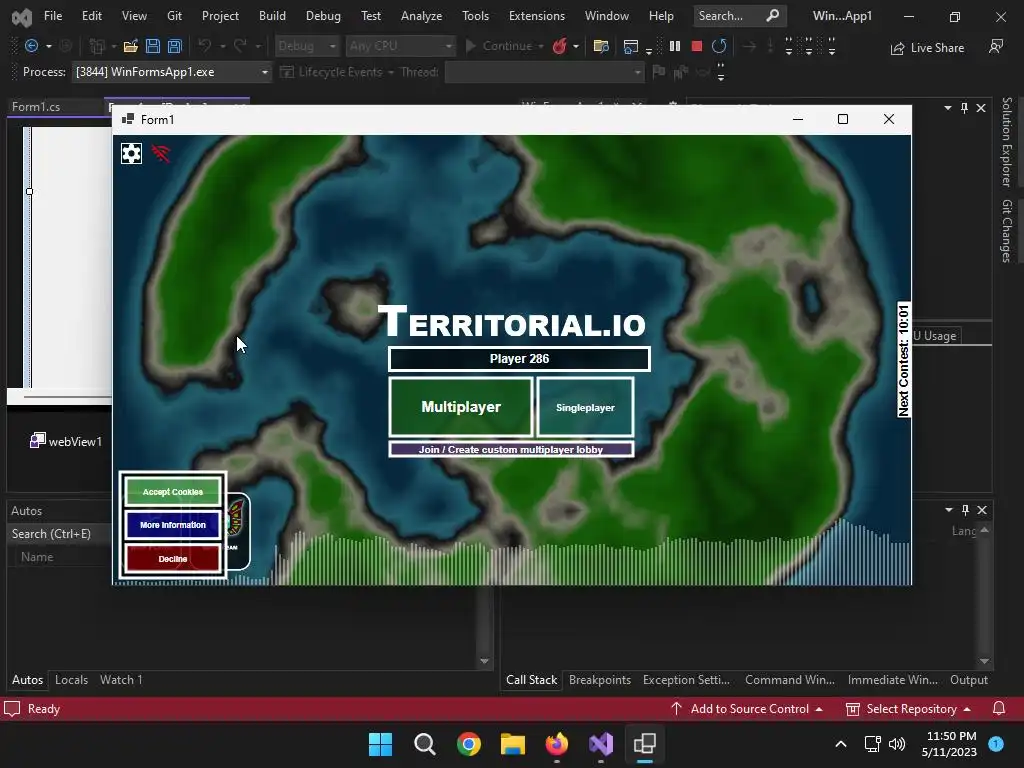Click the Live Share button
The height and width of the screenshot is (768, 1024).
coord(927,47)
